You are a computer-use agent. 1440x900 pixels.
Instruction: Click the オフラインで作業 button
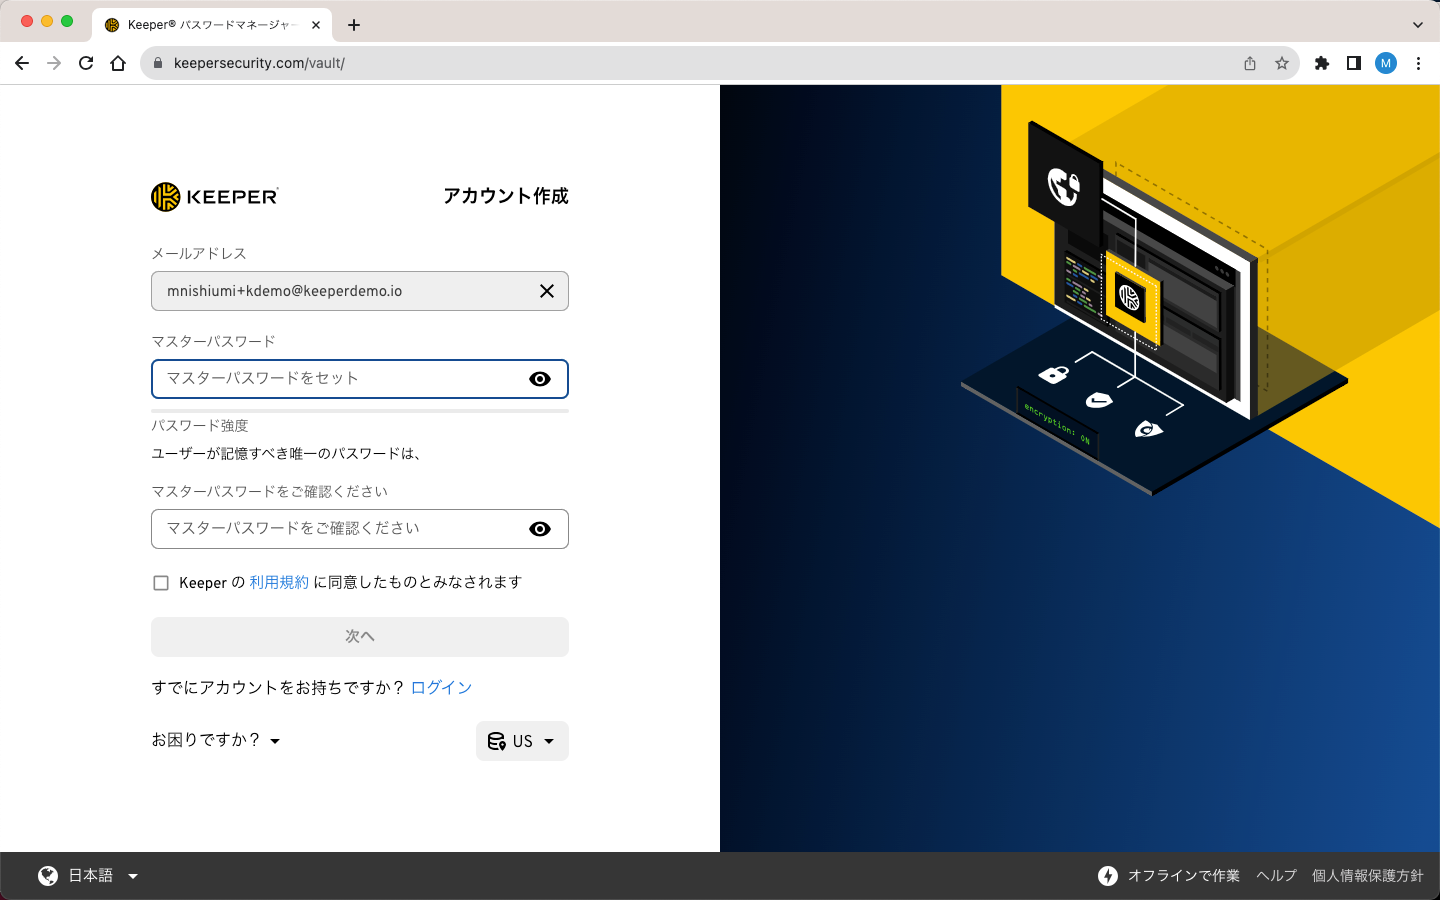pos(1169,876)
